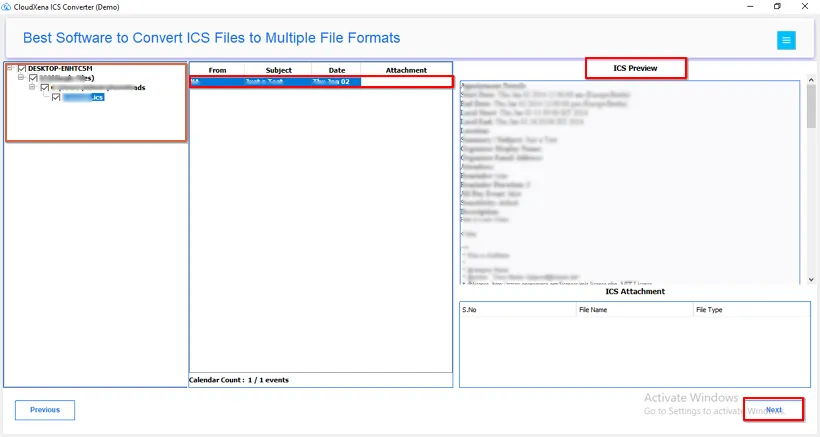Viewport: 820px width, 437px height.
Task: Click the S.No attachment column header
Action: 518,309
